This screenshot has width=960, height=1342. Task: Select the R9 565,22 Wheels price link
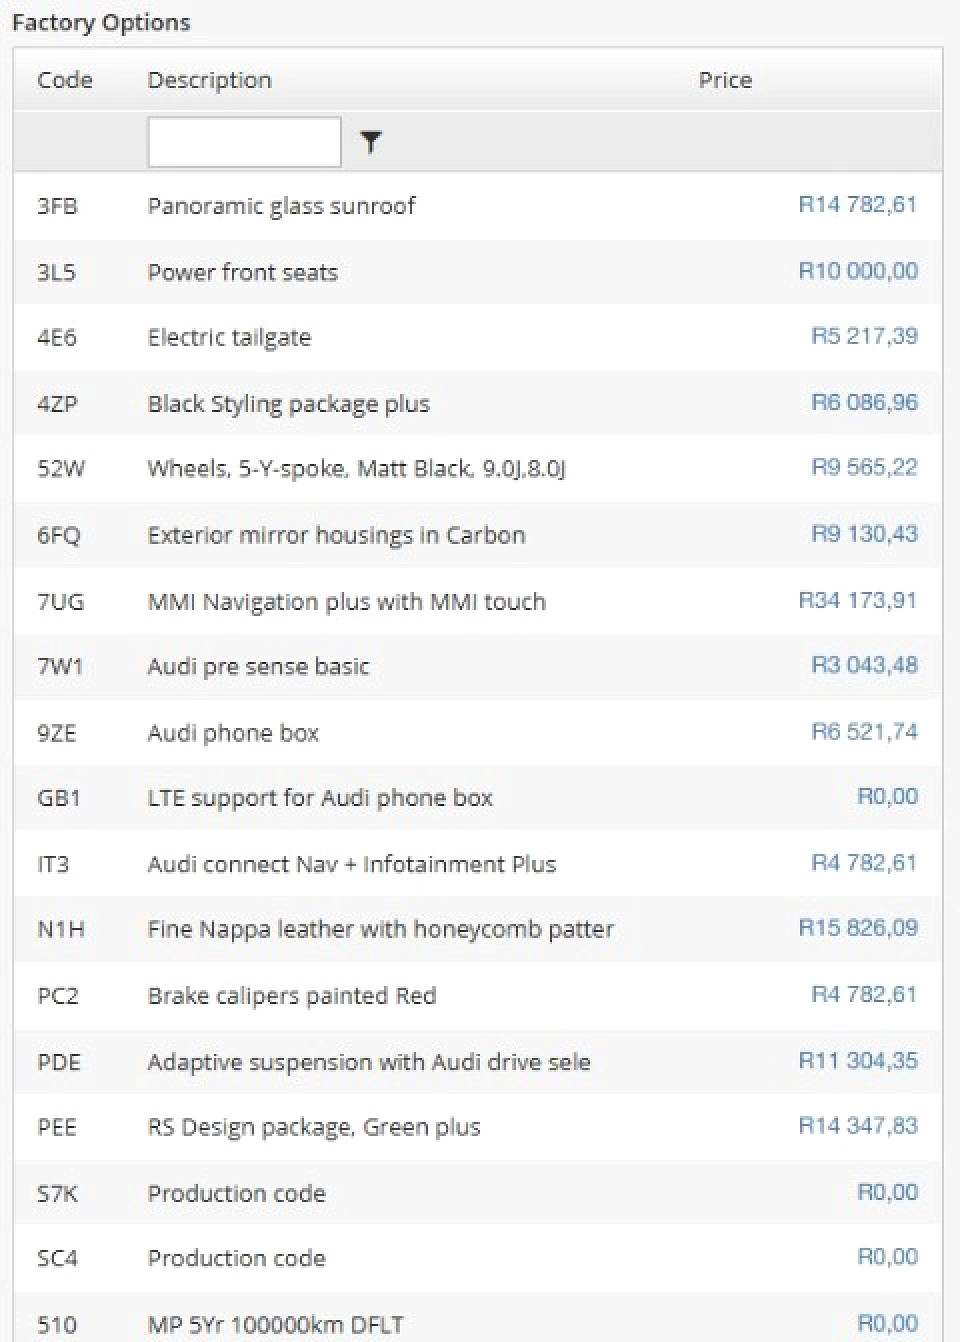(864, 467)
